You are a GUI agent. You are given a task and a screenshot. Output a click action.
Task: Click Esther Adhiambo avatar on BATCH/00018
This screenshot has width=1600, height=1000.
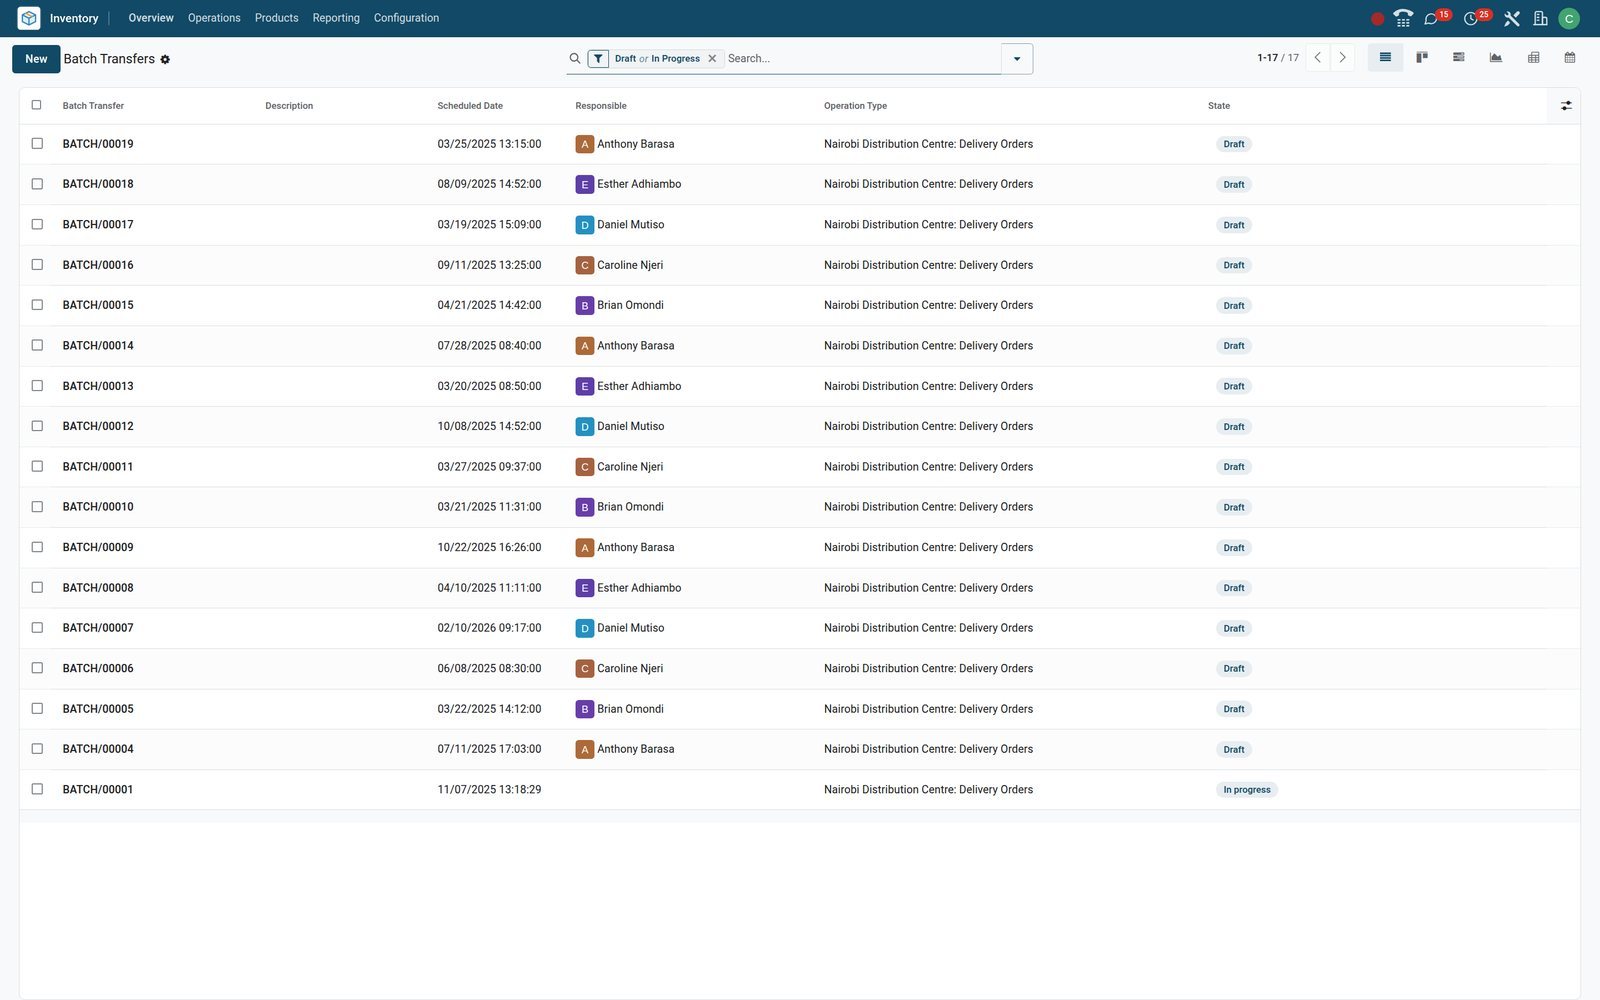coord(585,185)
